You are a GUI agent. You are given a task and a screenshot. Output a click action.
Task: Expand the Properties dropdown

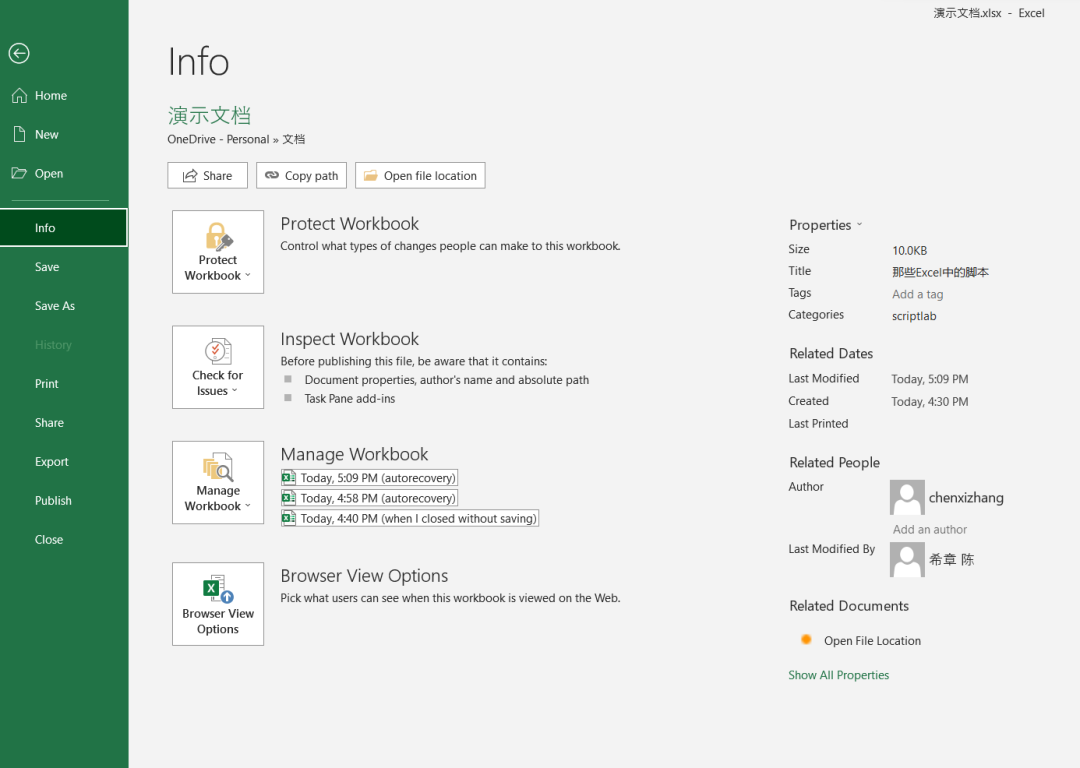click(x=825, y=225)
